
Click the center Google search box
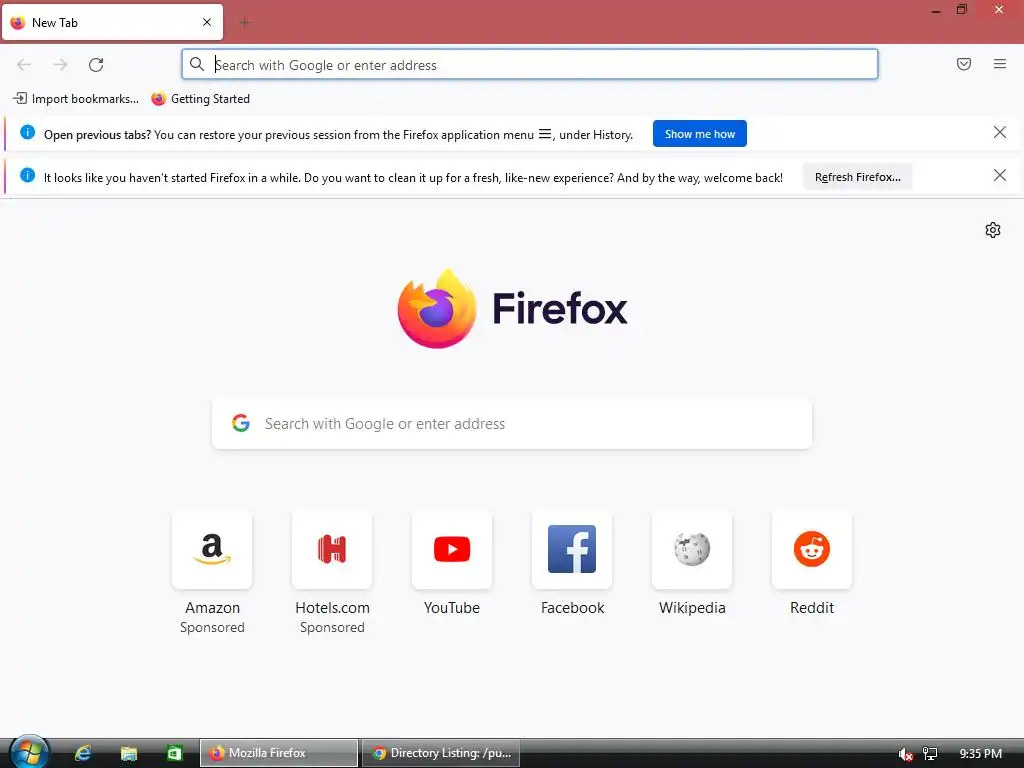[512, 424]
